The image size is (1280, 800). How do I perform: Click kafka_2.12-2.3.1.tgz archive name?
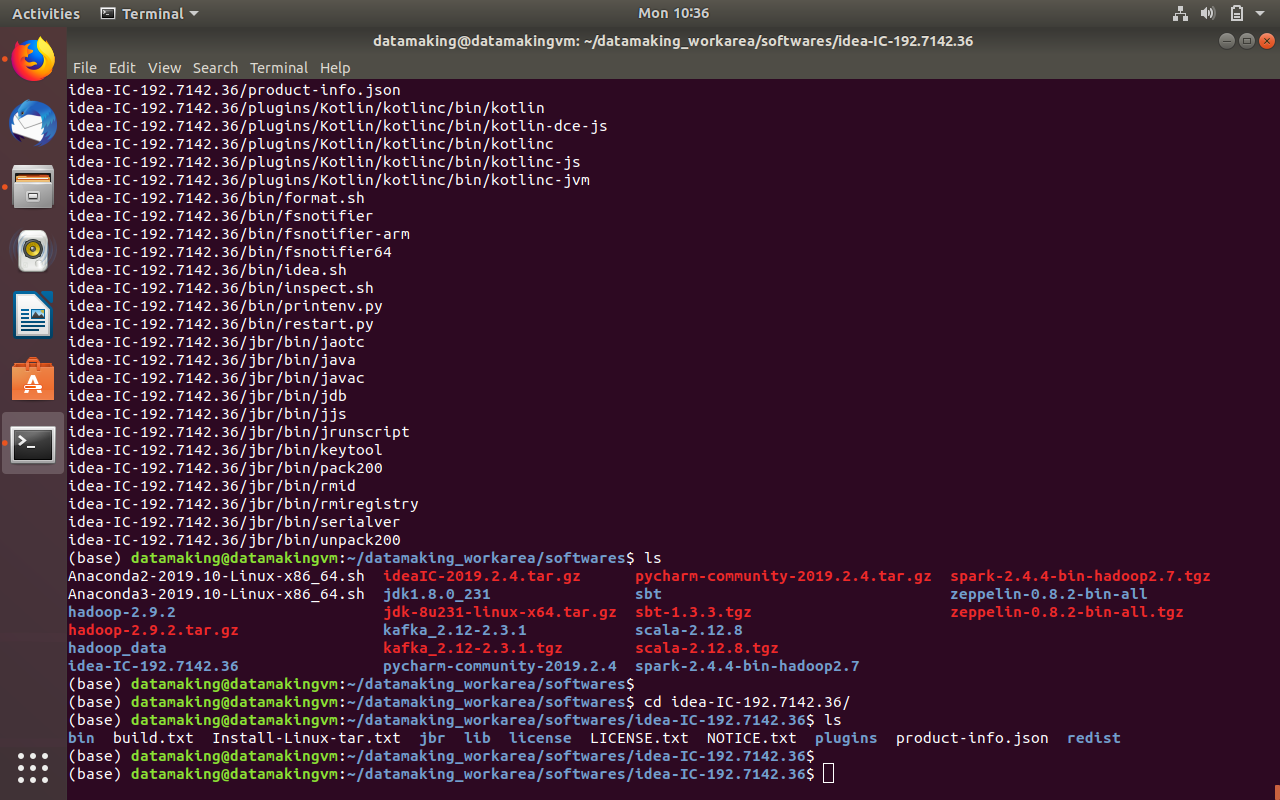[473, 648]
